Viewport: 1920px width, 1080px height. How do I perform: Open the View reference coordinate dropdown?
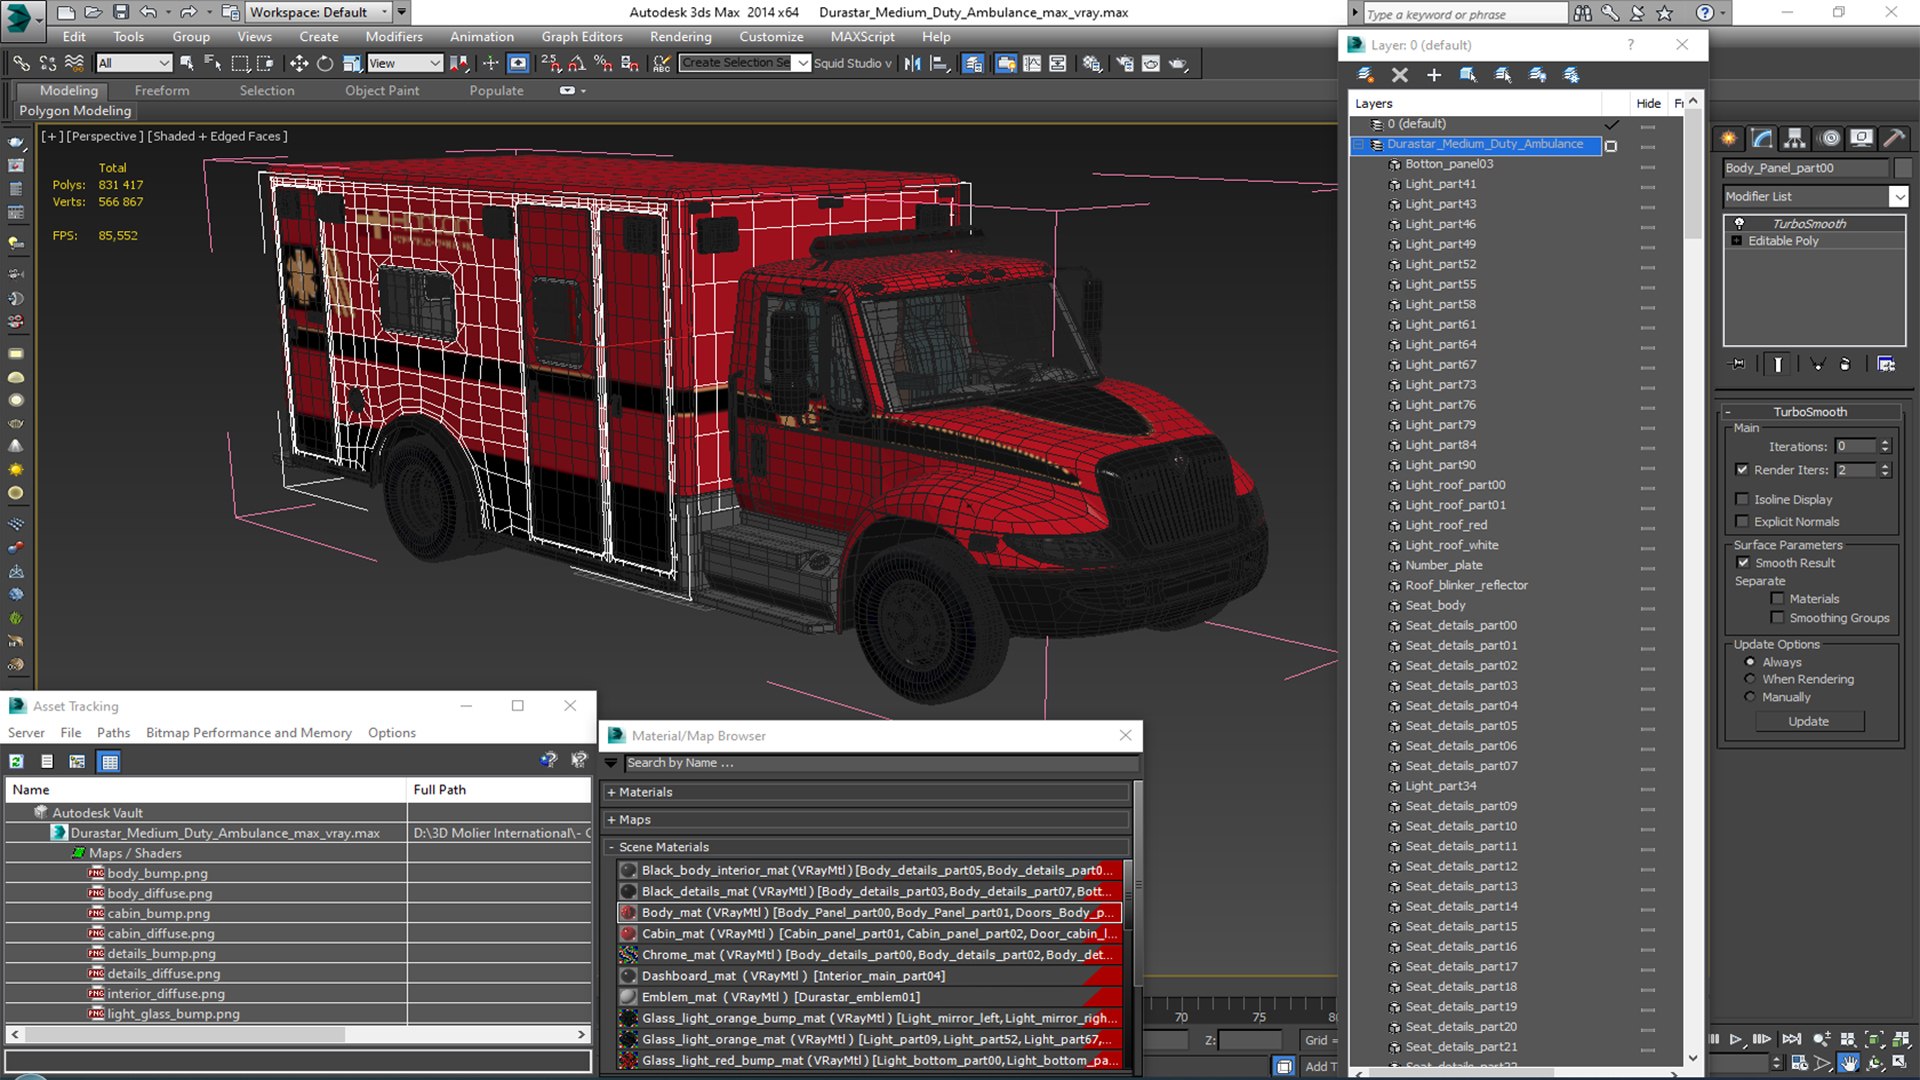tap(404, 63)
